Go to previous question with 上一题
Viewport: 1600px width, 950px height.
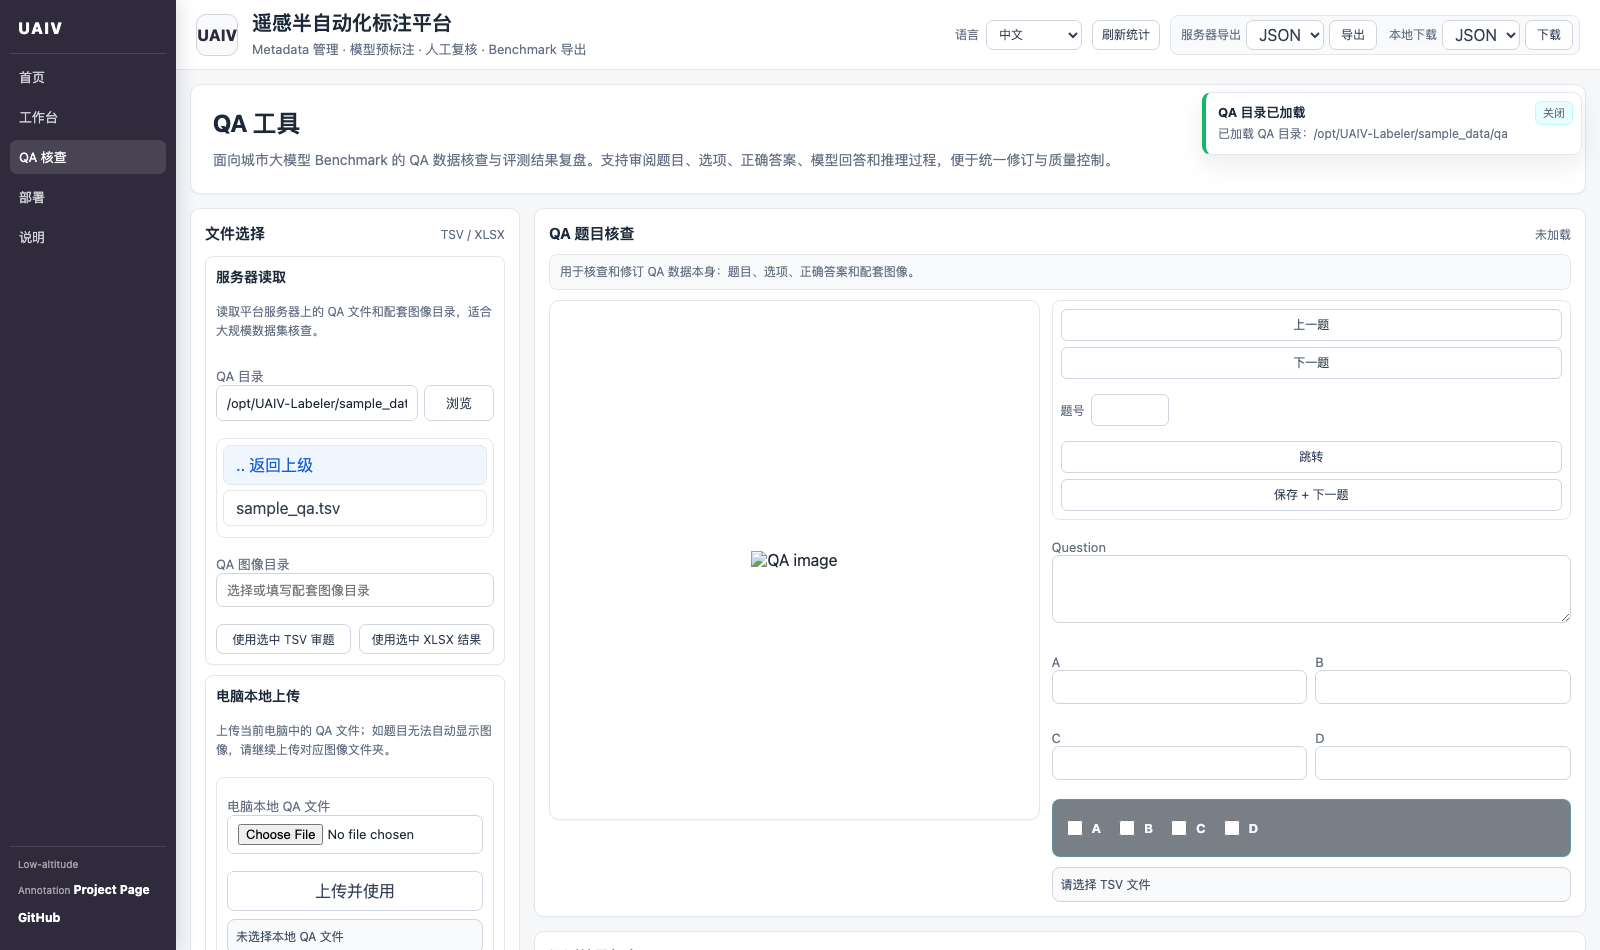coord(1311,325)
